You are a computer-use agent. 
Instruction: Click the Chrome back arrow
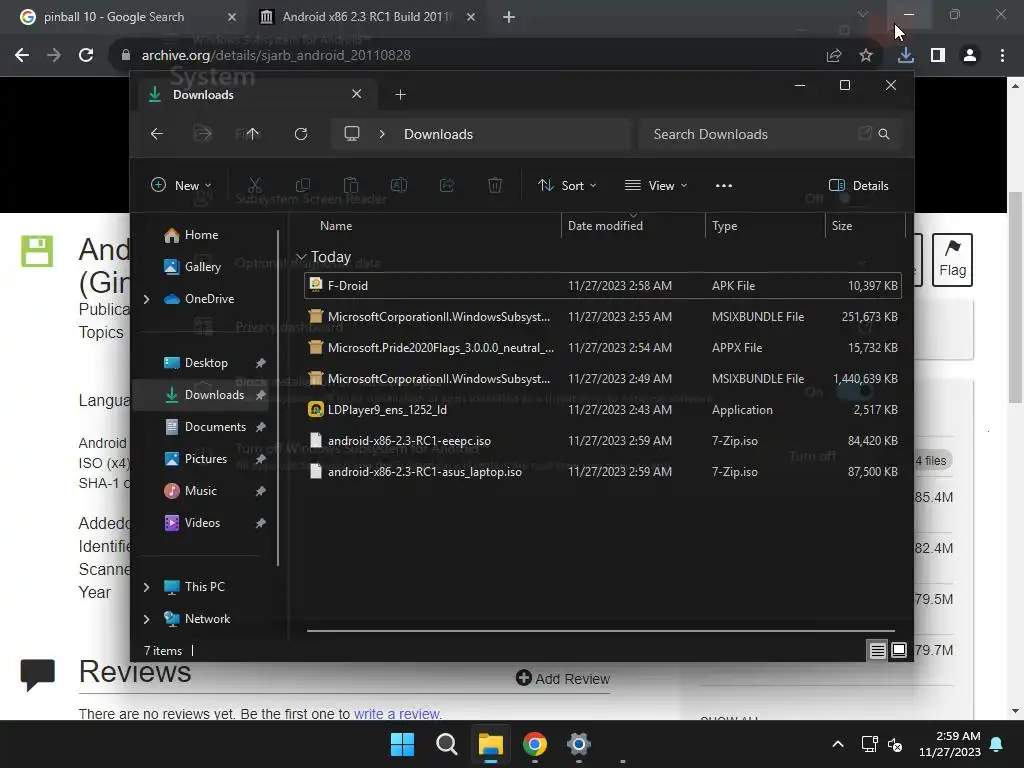point(22,56)
